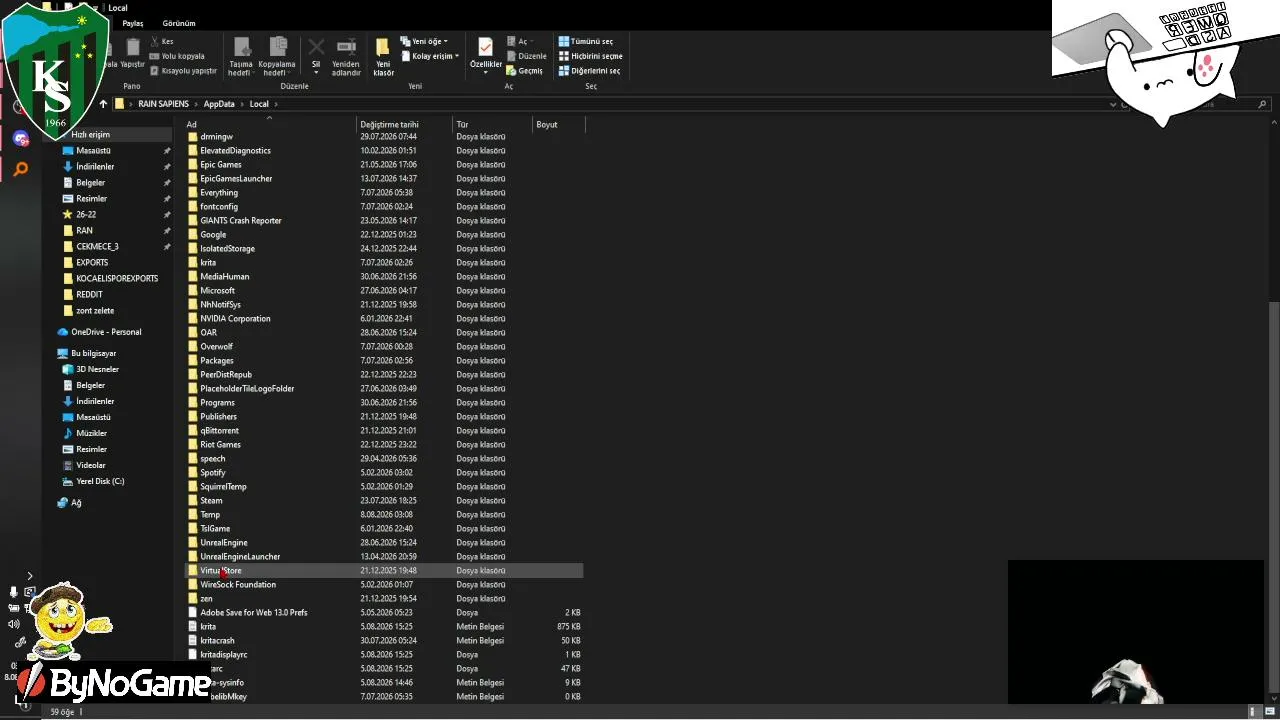Open the Kopyalama hedefi copy-to icon
Image resolution: width=1280 pixels, height=720 pixels.
coord(278,48)
